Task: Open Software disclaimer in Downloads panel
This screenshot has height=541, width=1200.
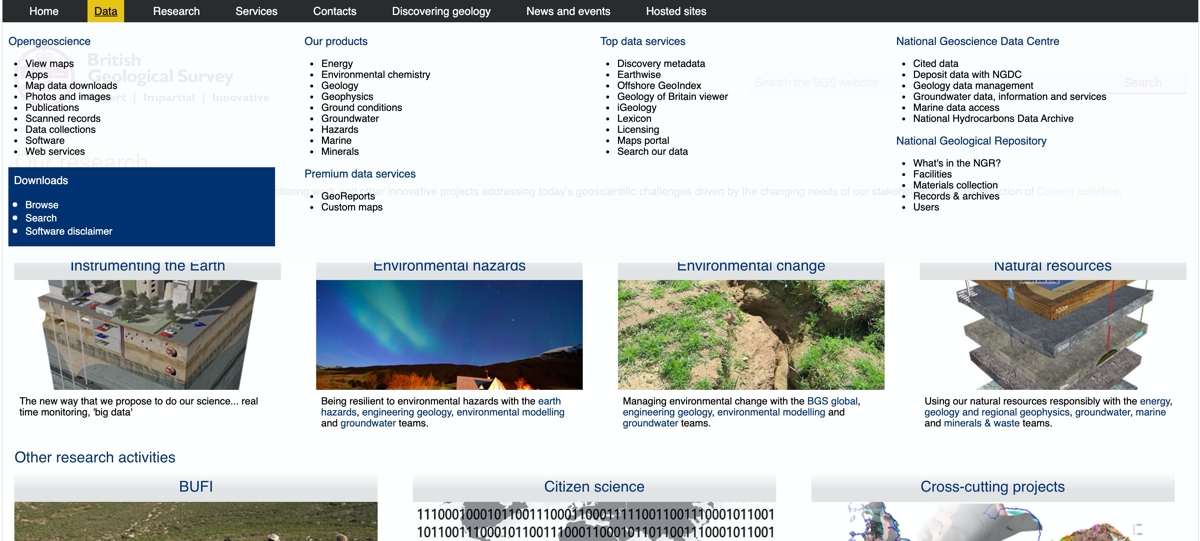Action: pyautogui.click(x=69, y=231)
